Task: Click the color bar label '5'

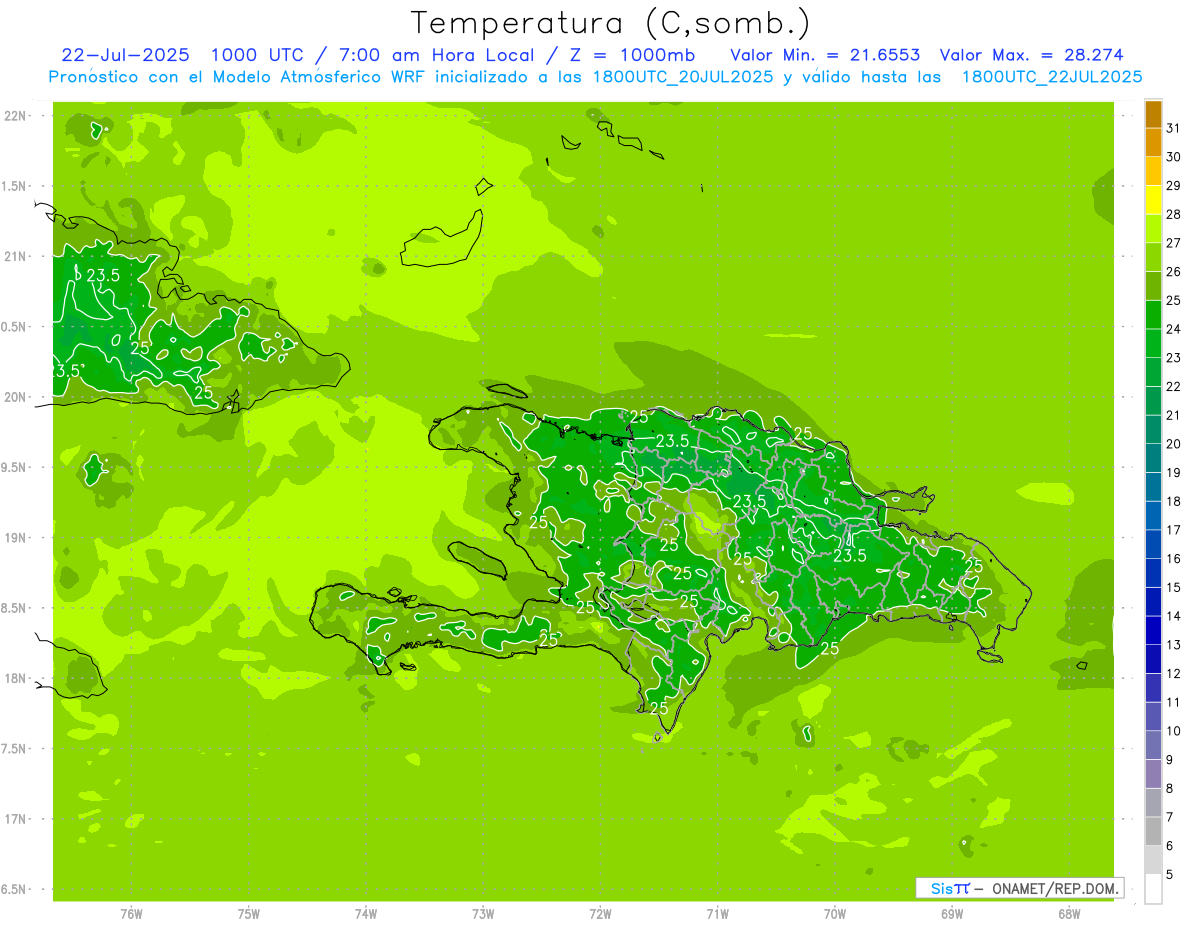Action: [1170, 874]
